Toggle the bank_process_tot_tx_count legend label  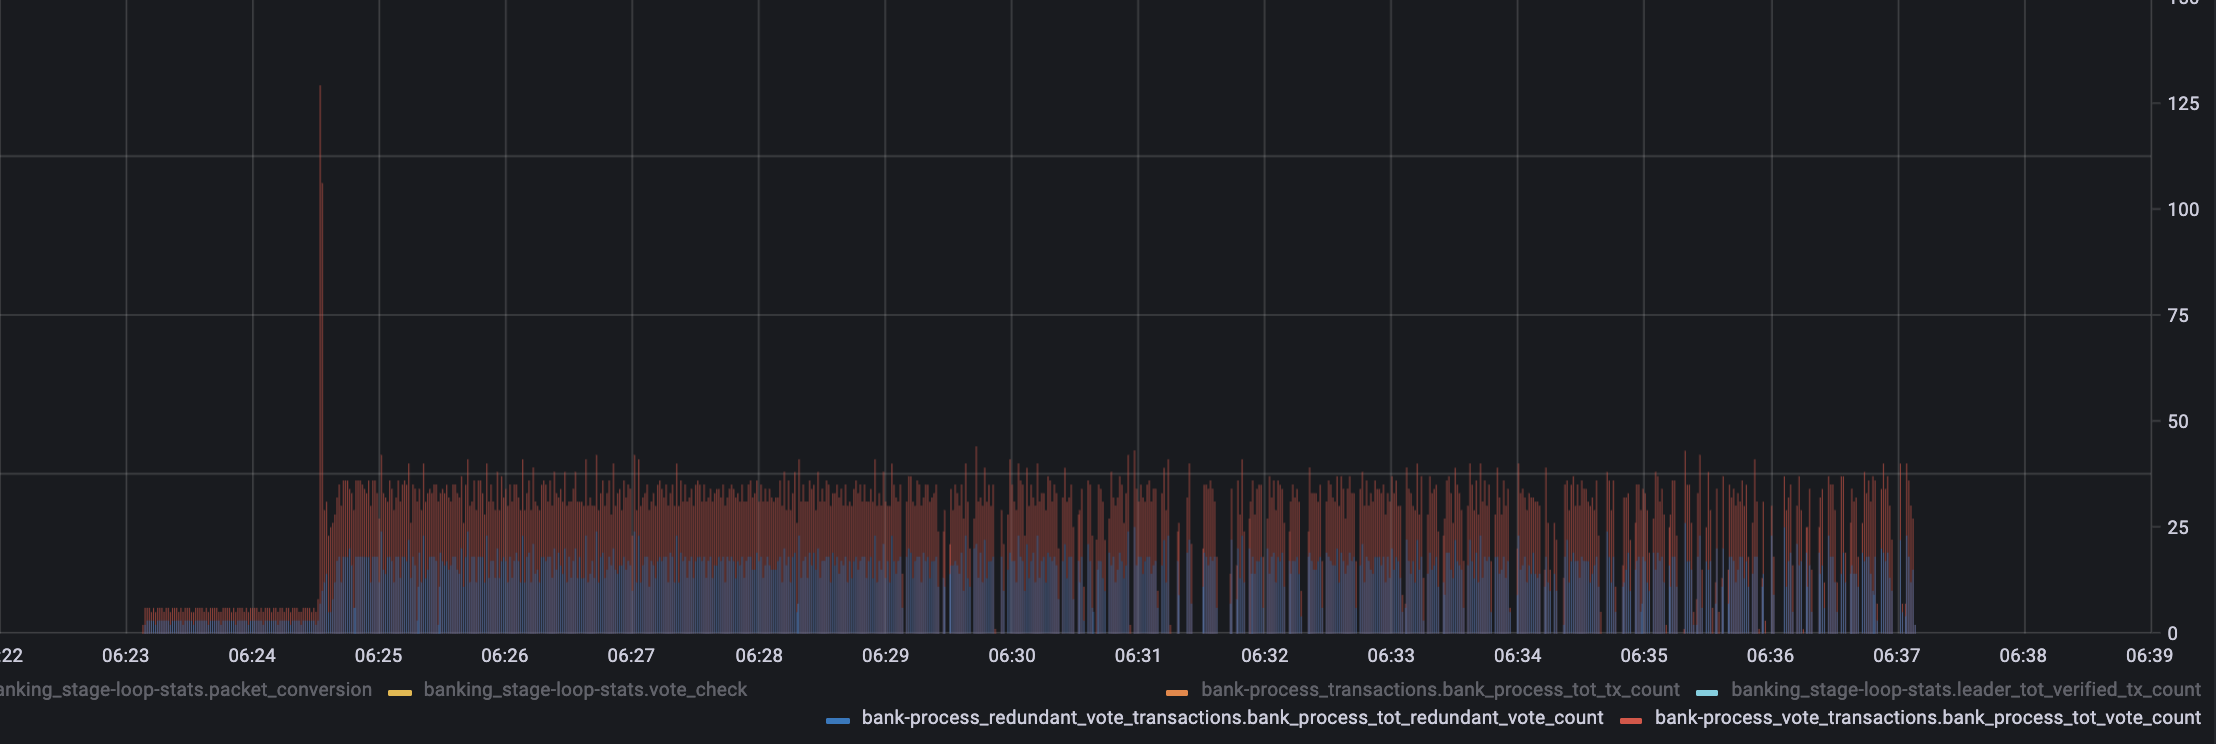point(1440,690)
